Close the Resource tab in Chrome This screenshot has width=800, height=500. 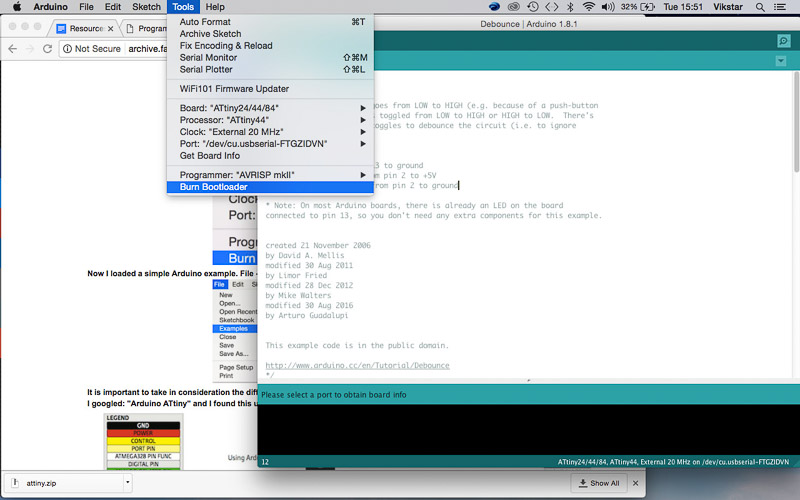pyautogui.click(x=110, y=29)
